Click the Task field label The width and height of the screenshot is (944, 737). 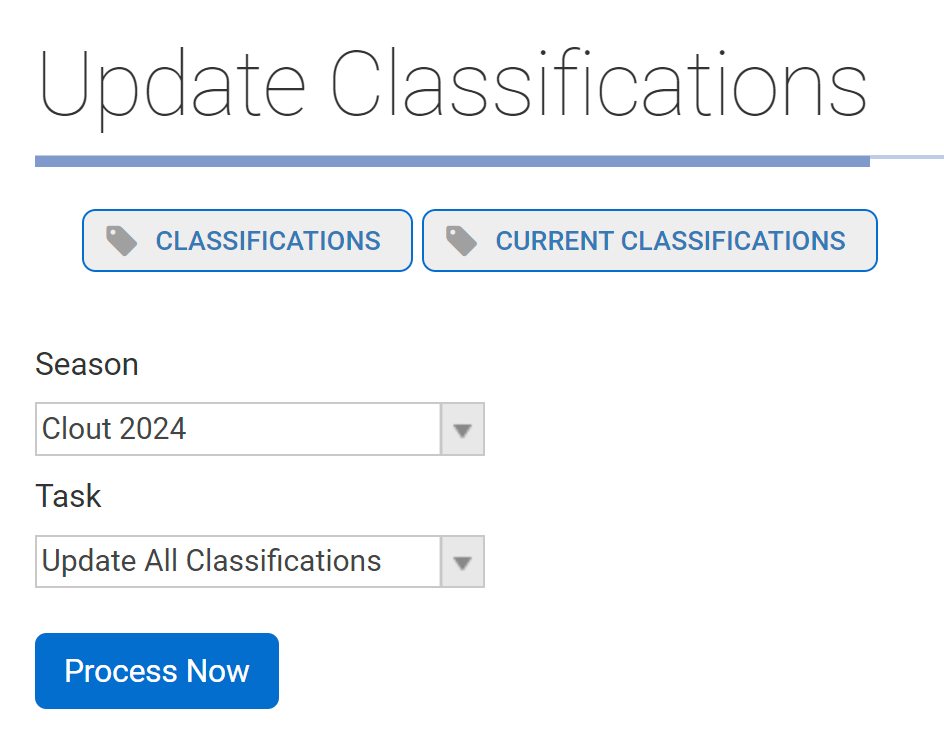68,496
